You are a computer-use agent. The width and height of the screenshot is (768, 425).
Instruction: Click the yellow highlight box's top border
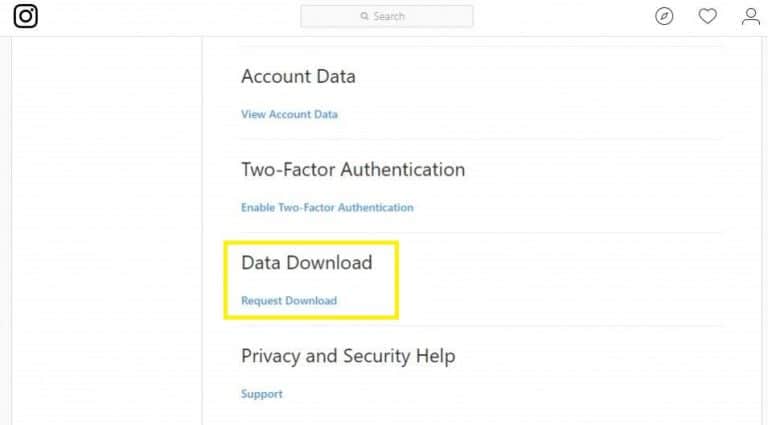pyautogui.click(x=311, y=242)
